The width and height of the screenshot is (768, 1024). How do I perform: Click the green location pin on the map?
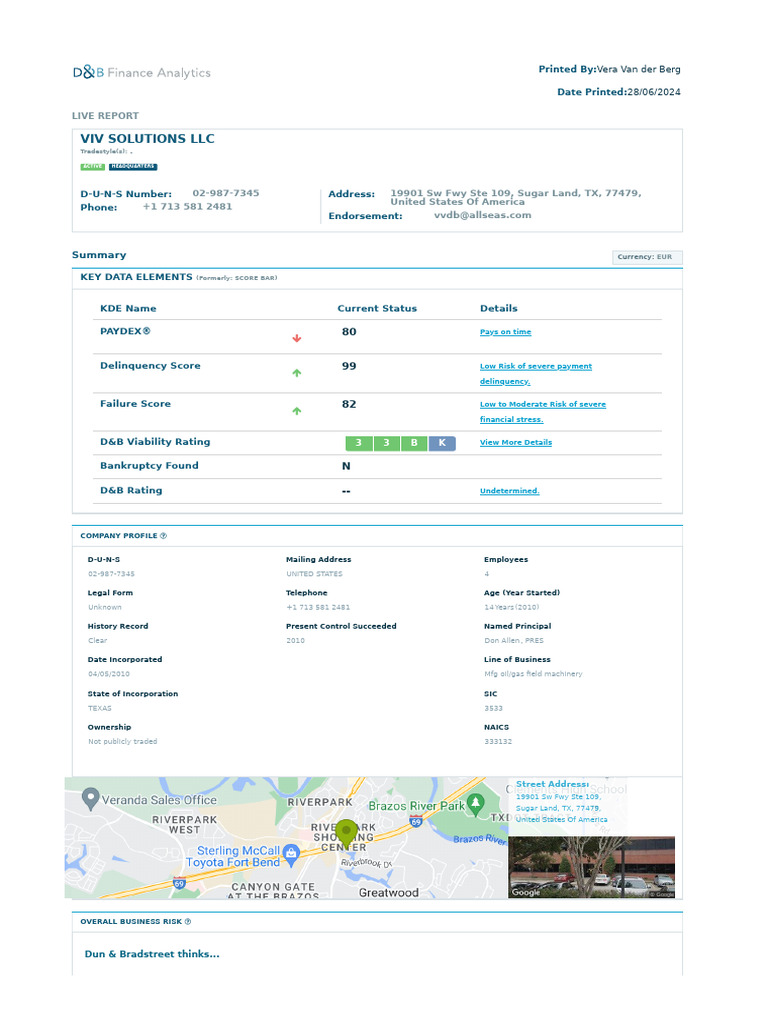coord(346,834)
